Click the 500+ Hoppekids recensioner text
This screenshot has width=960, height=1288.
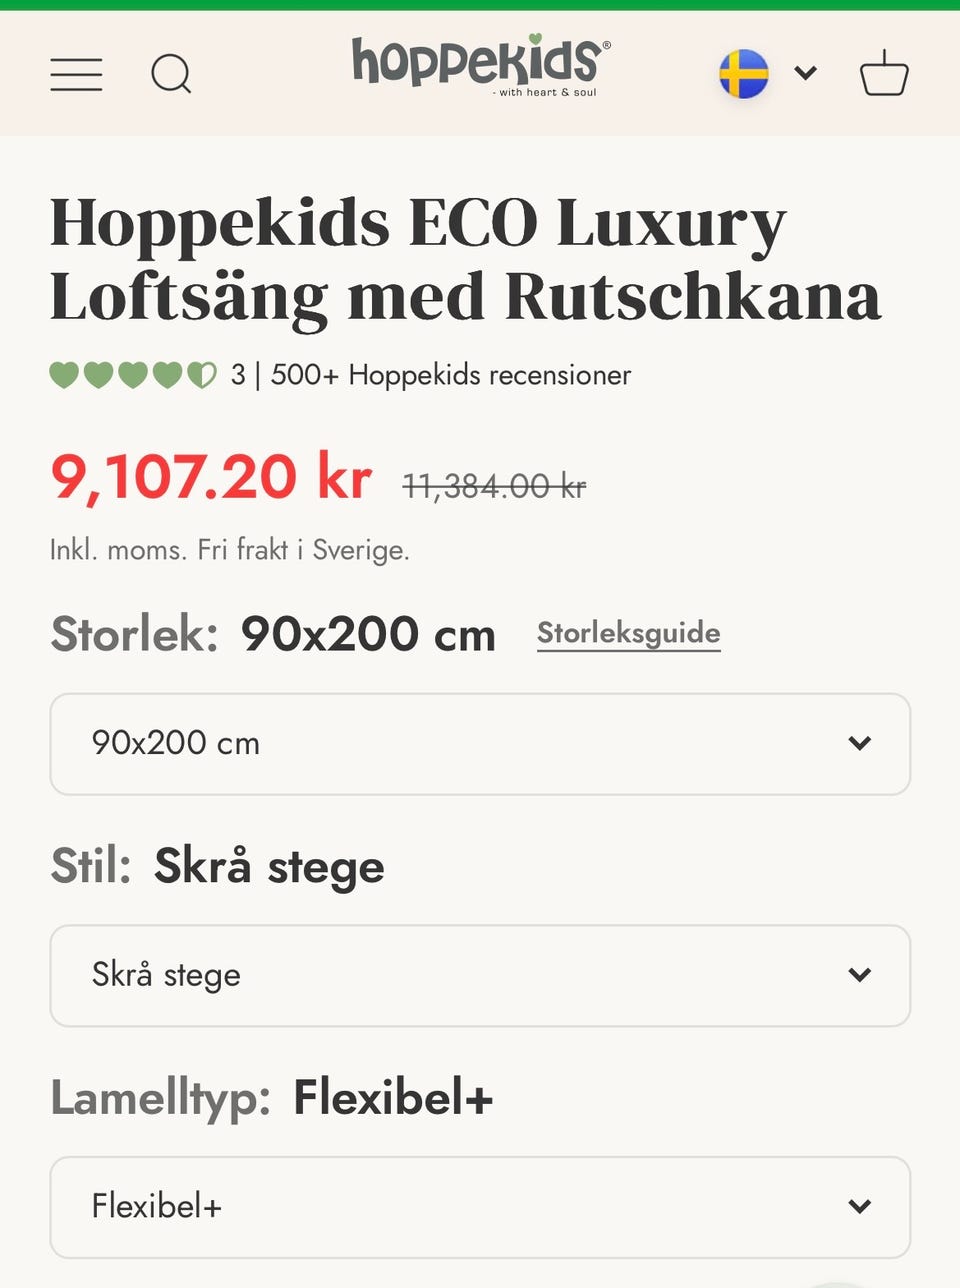click(x=450, y=376)
